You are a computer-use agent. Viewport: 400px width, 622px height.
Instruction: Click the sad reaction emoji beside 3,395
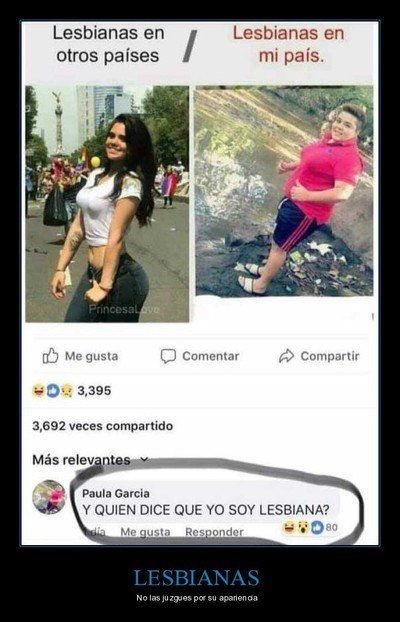point(67,391)
